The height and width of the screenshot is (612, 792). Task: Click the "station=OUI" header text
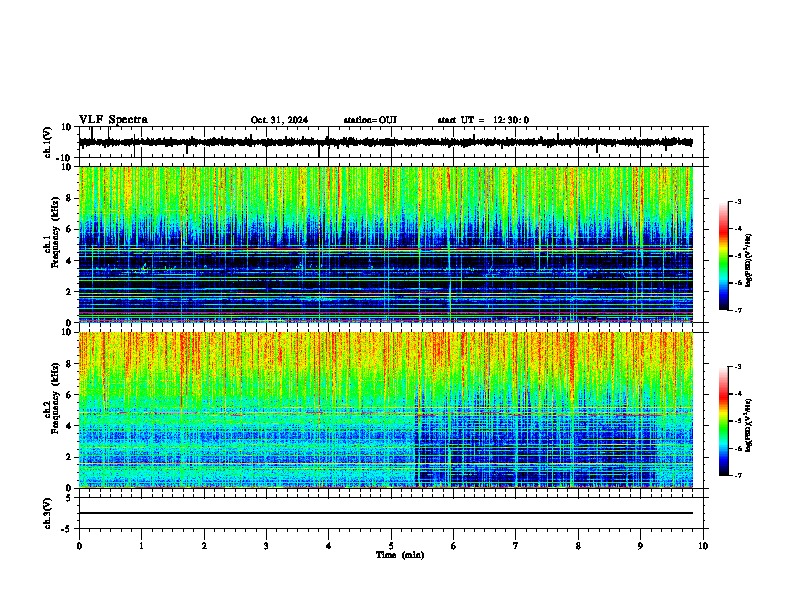coord(370,120)
